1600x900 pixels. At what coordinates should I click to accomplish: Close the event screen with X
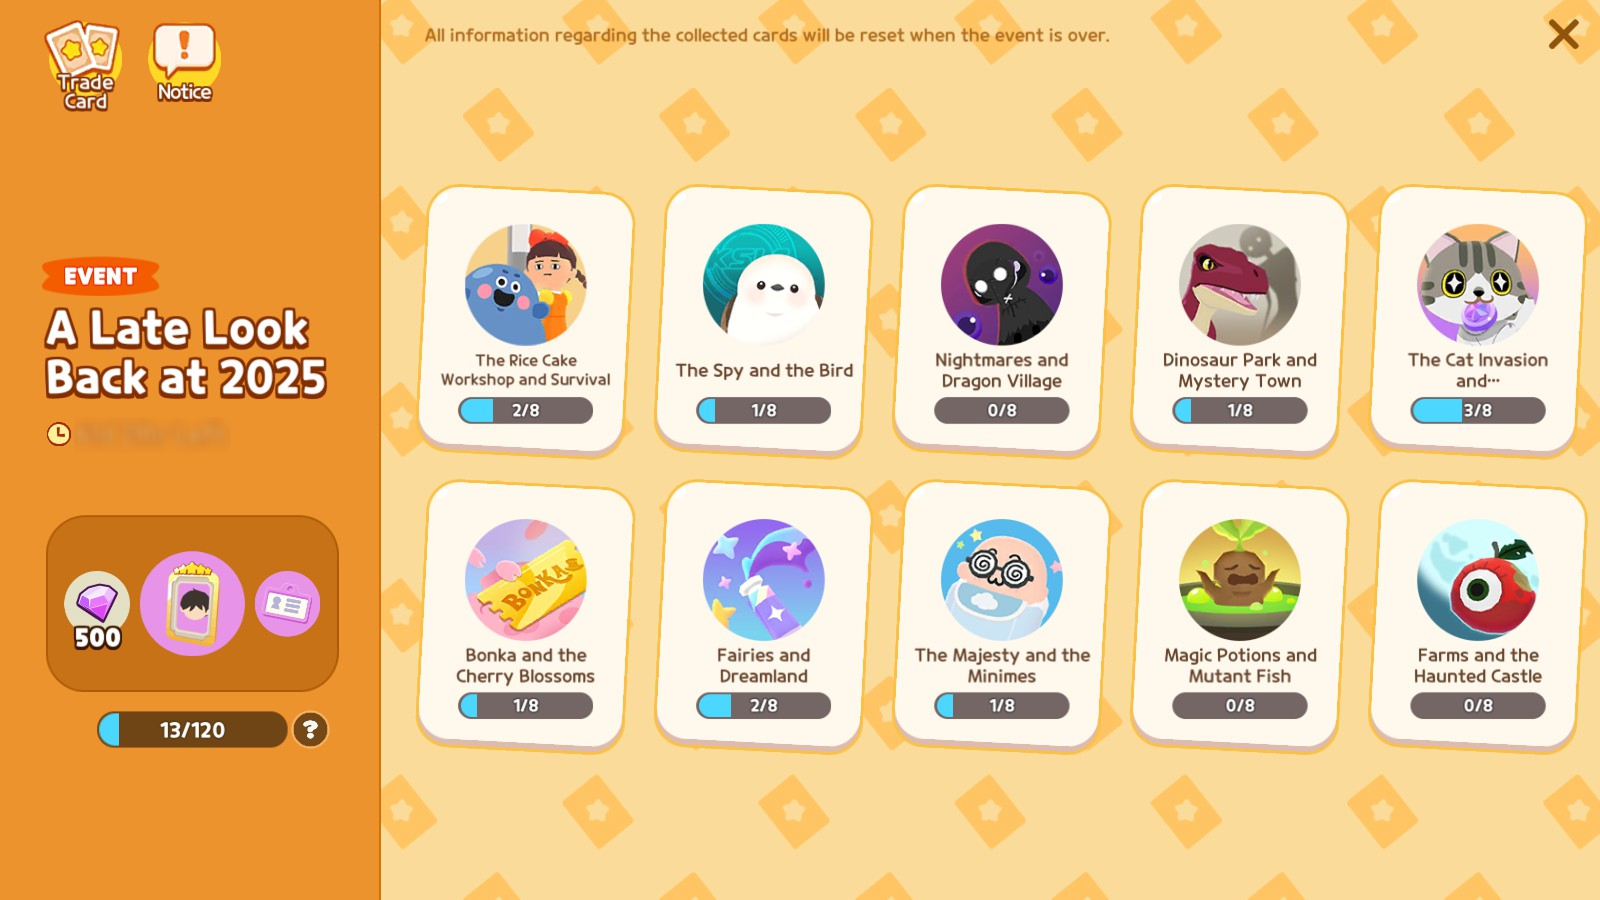[1563, 34]
